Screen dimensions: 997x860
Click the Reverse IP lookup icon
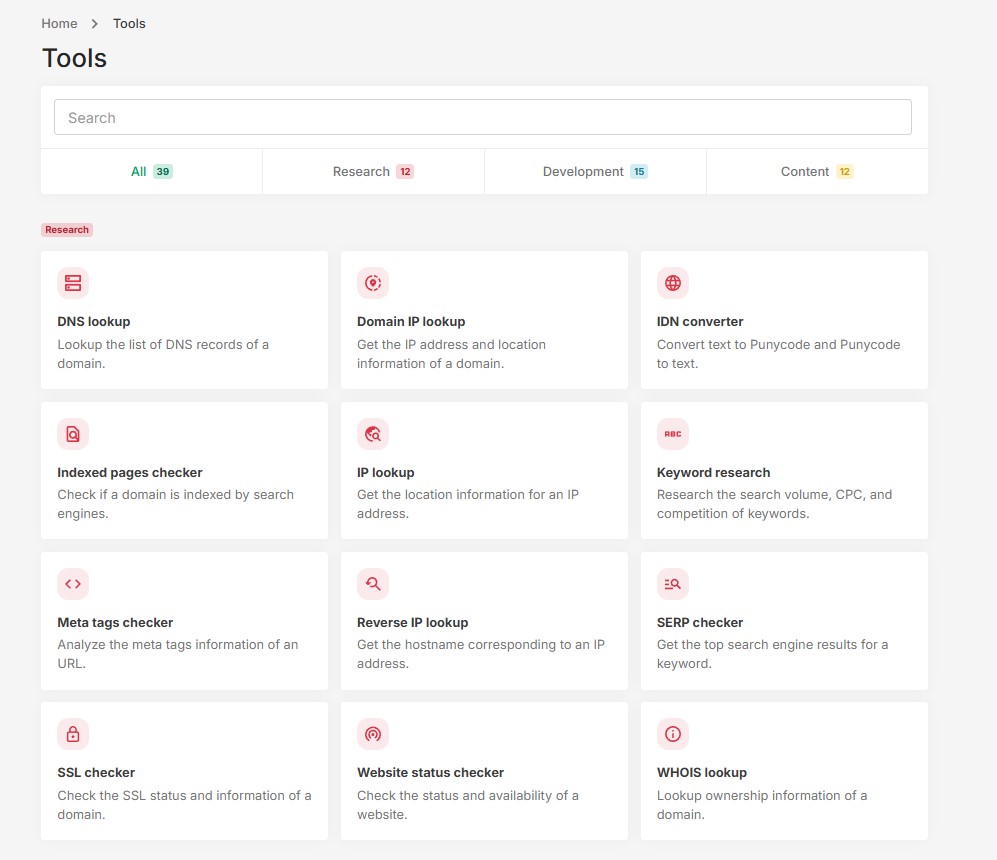coord(373,584)
